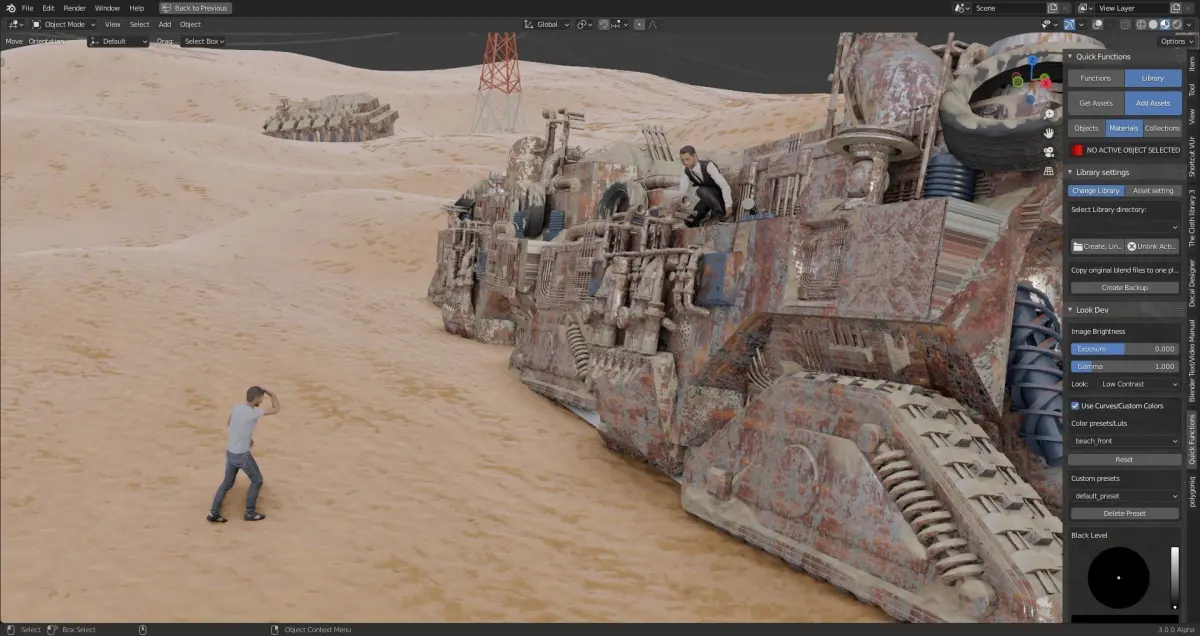The width and height of the screenshot is (1200, 636).
Task: Open Object Mode dropdown
Action: tap(64, 24)
